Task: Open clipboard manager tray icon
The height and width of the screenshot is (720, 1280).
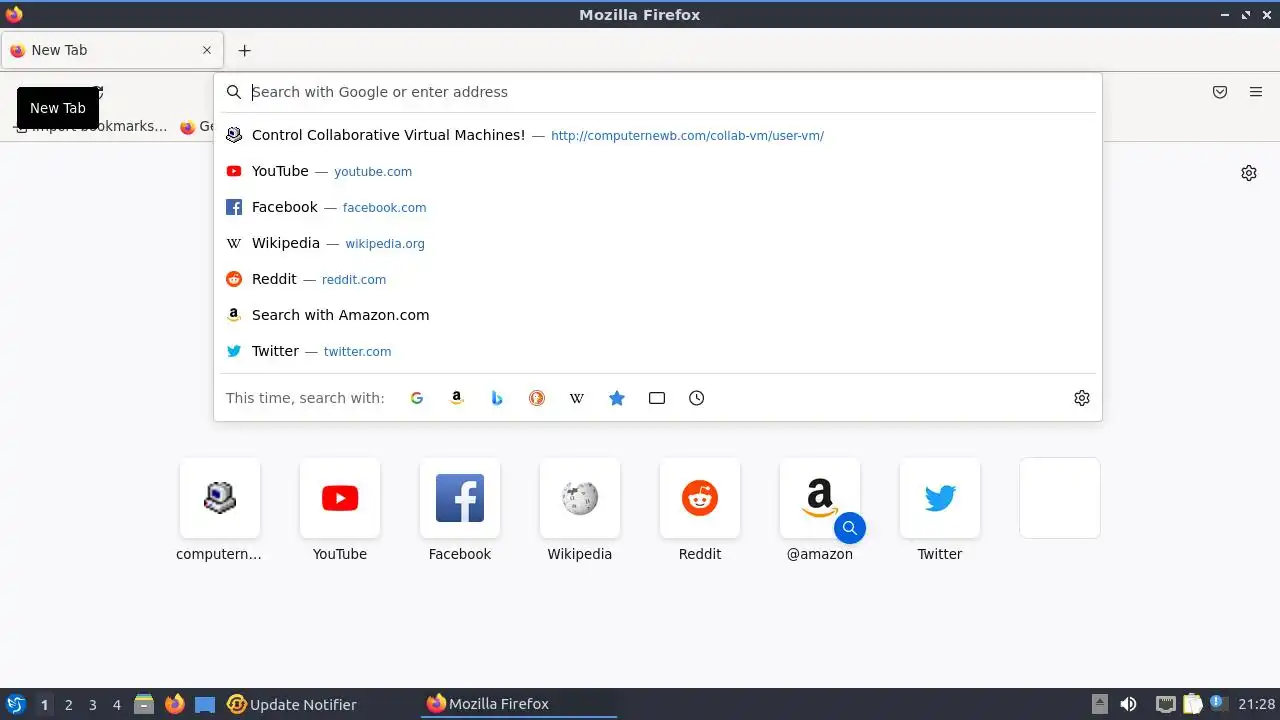Action: point(1192,704)
